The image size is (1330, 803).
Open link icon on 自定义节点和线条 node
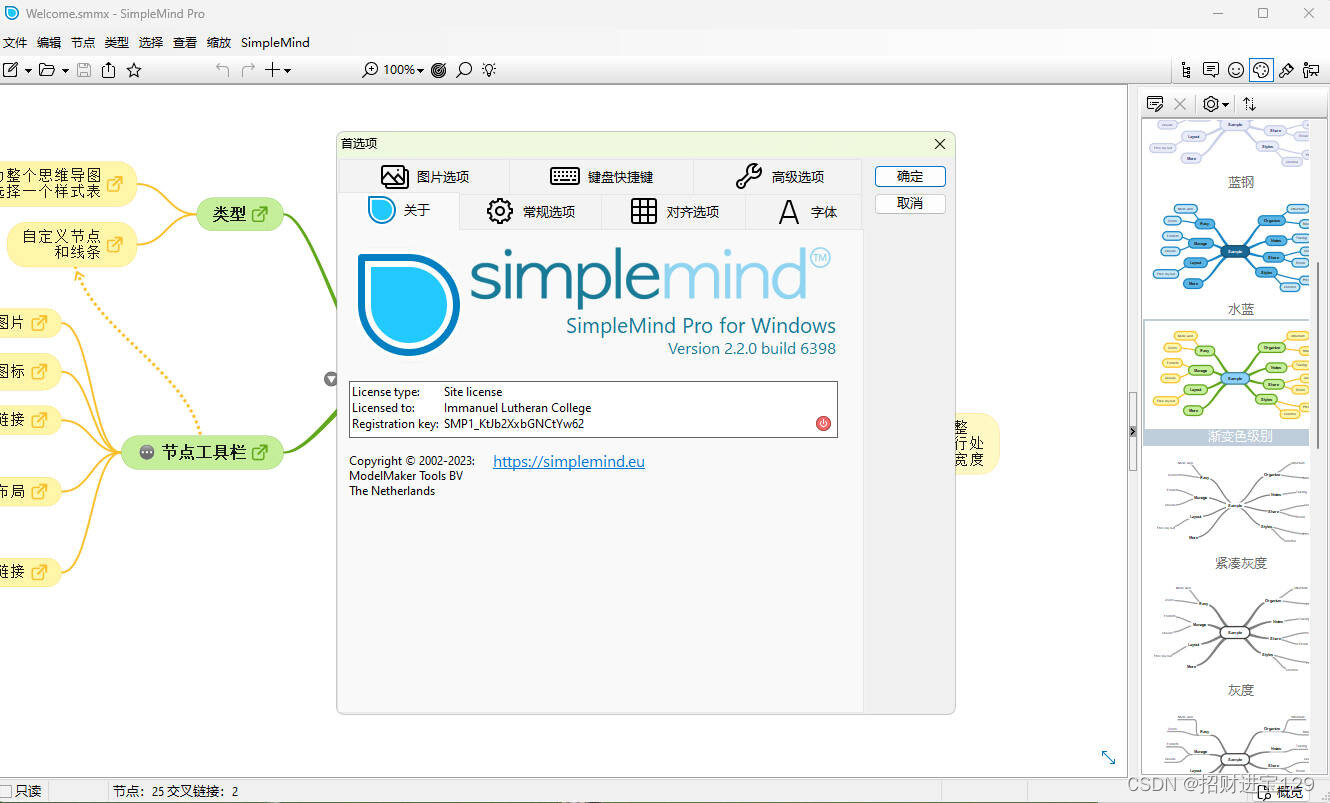tap(115, 244)
